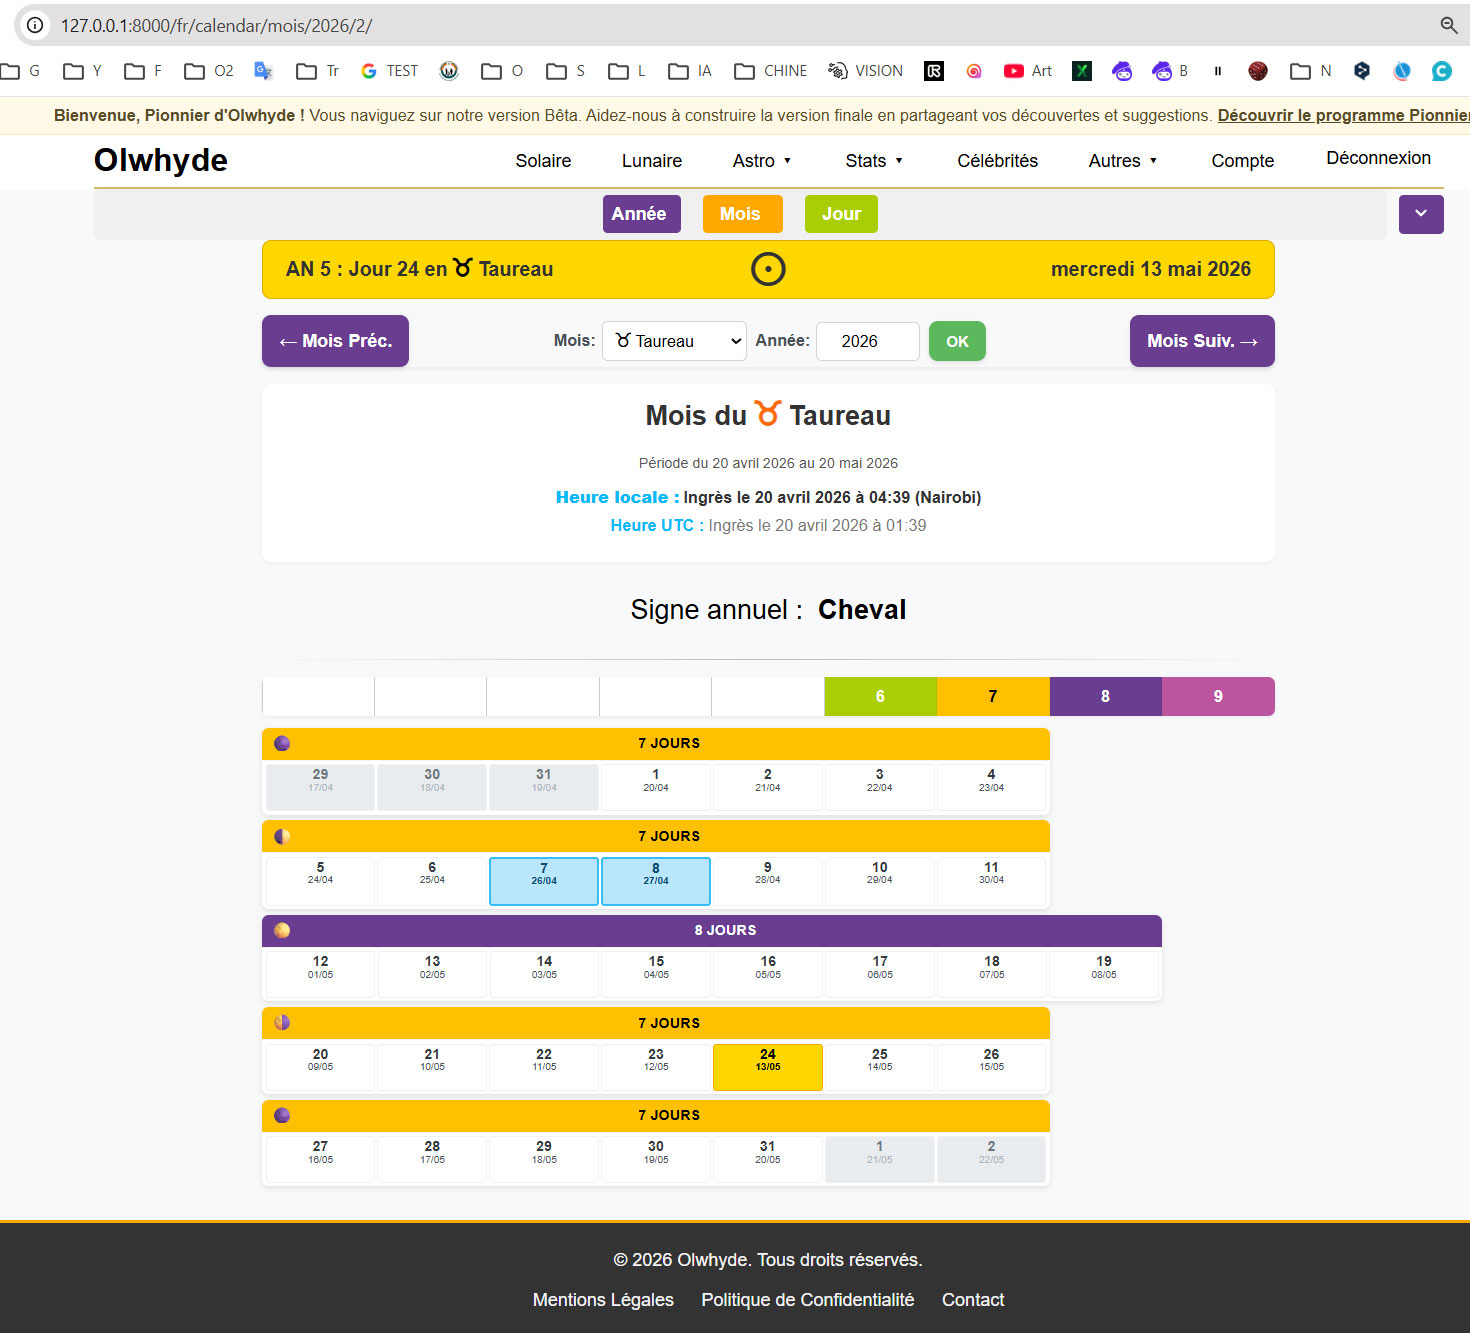Image resolution: width=1470 pixels, height=1333 pixels.
Task: Switch to the Année view tab
Action: point(642,214)
